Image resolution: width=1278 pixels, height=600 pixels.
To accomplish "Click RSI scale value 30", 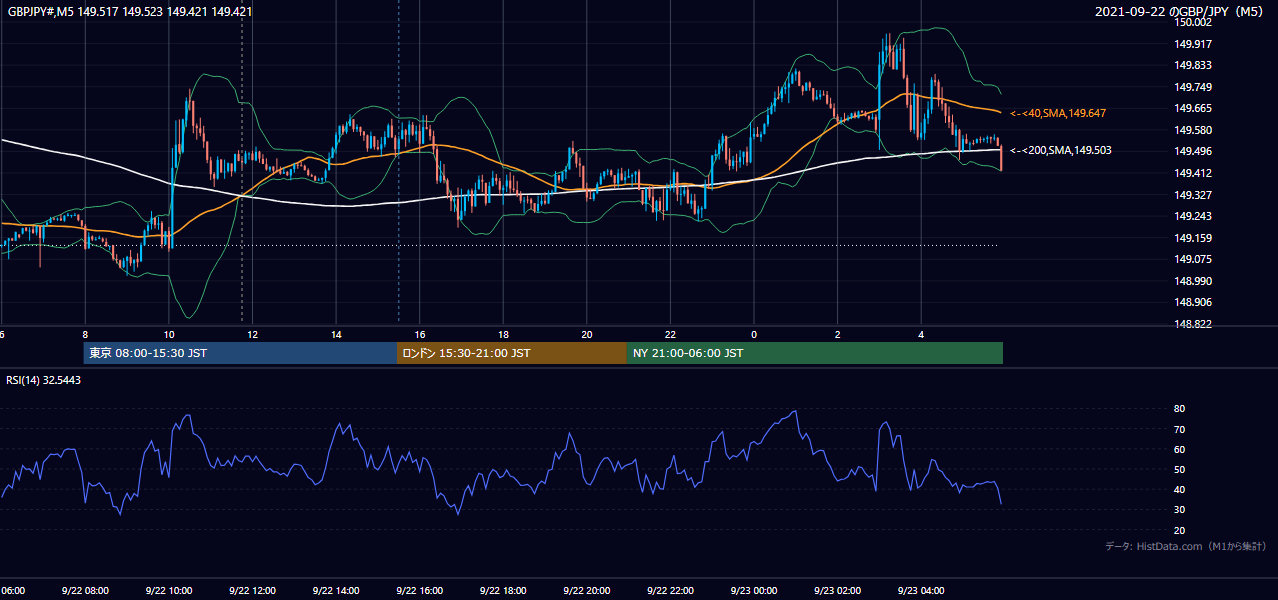I will (x=1179, y=510).
